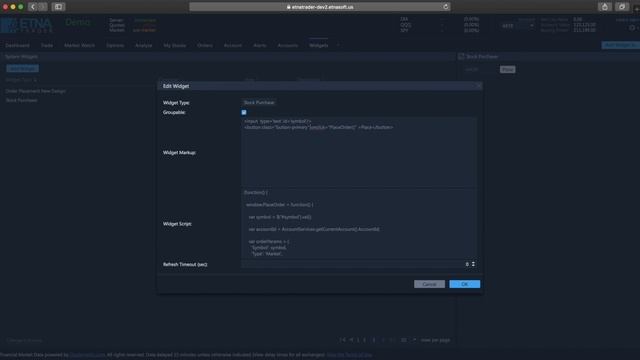Click the Widget Type field Stock Purchase
The height and width of the screenshot is (360, 640).
click(259, 102)
